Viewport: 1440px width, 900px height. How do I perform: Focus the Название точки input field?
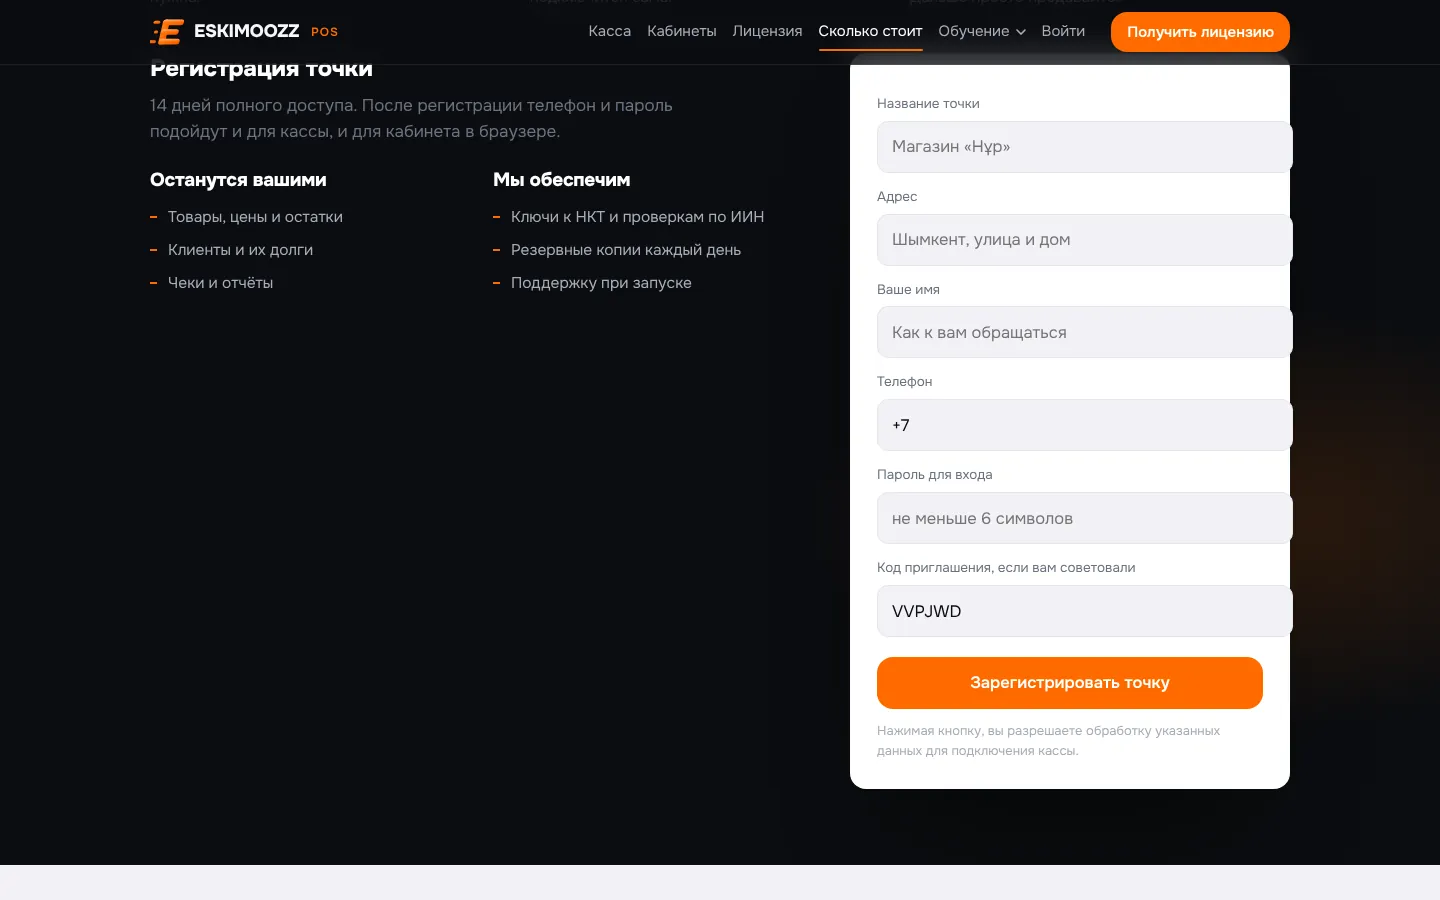click(1084, 147)
